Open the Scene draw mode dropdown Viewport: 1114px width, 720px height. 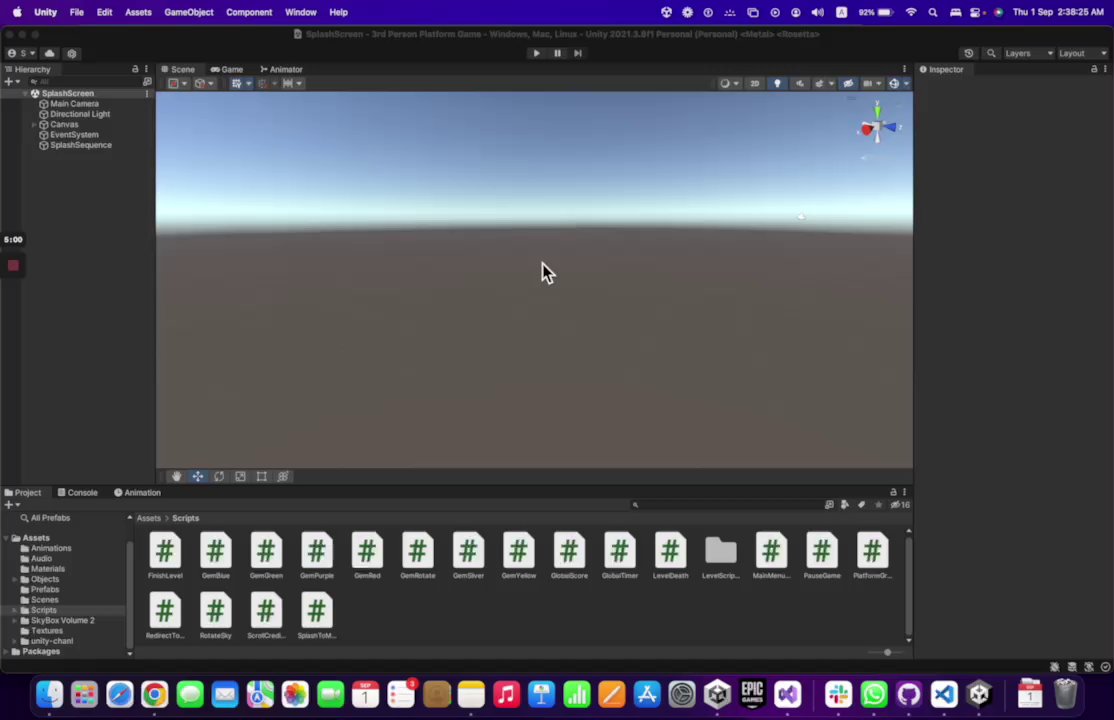(x=730, y=83)
